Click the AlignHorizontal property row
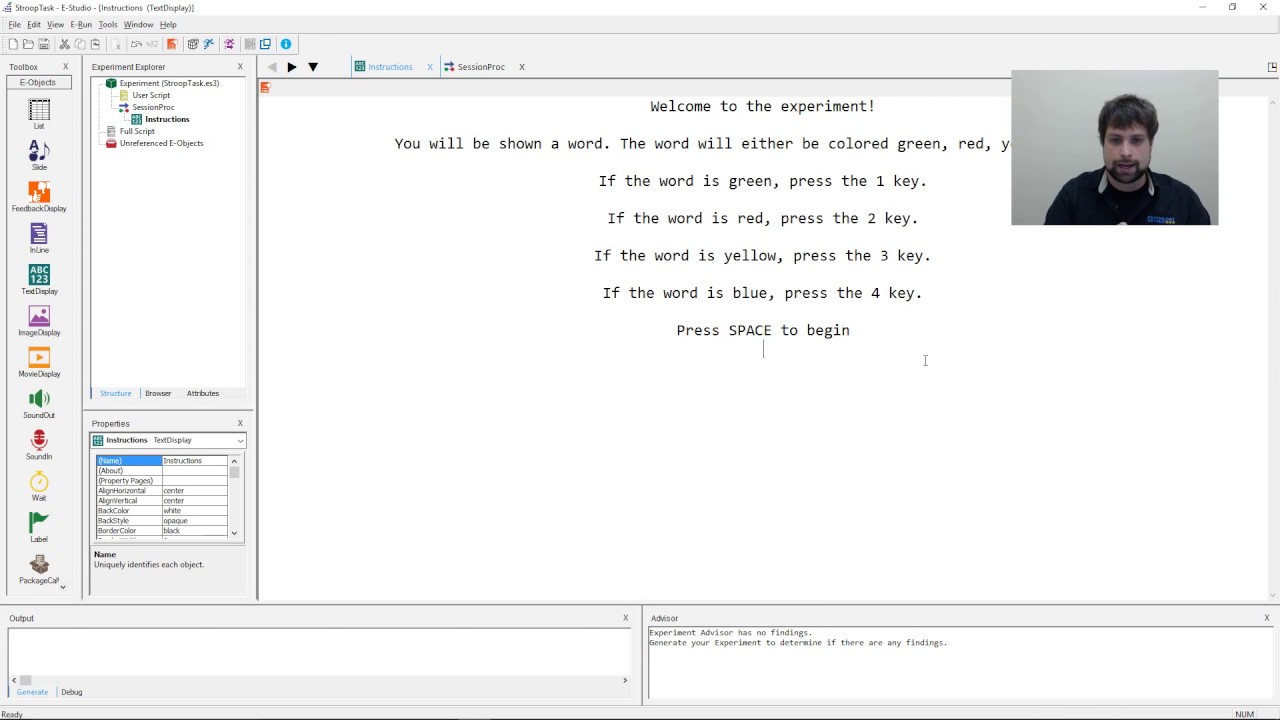The image size is (1280, 720). click(x=162, y=491)
